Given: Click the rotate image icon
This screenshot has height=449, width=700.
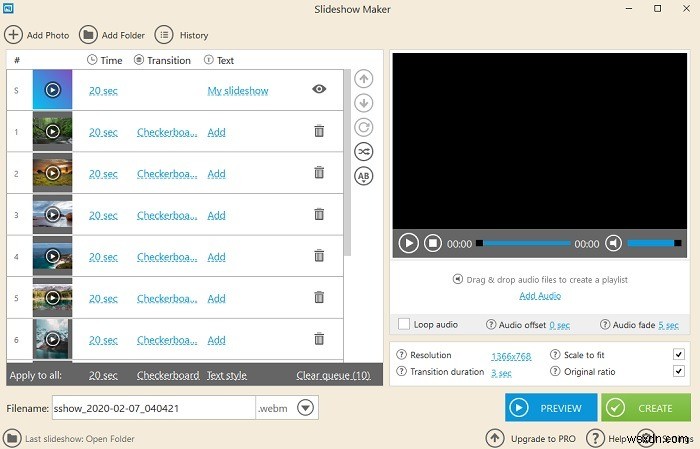Looking at the screenshot, I should tap(364, 127).
